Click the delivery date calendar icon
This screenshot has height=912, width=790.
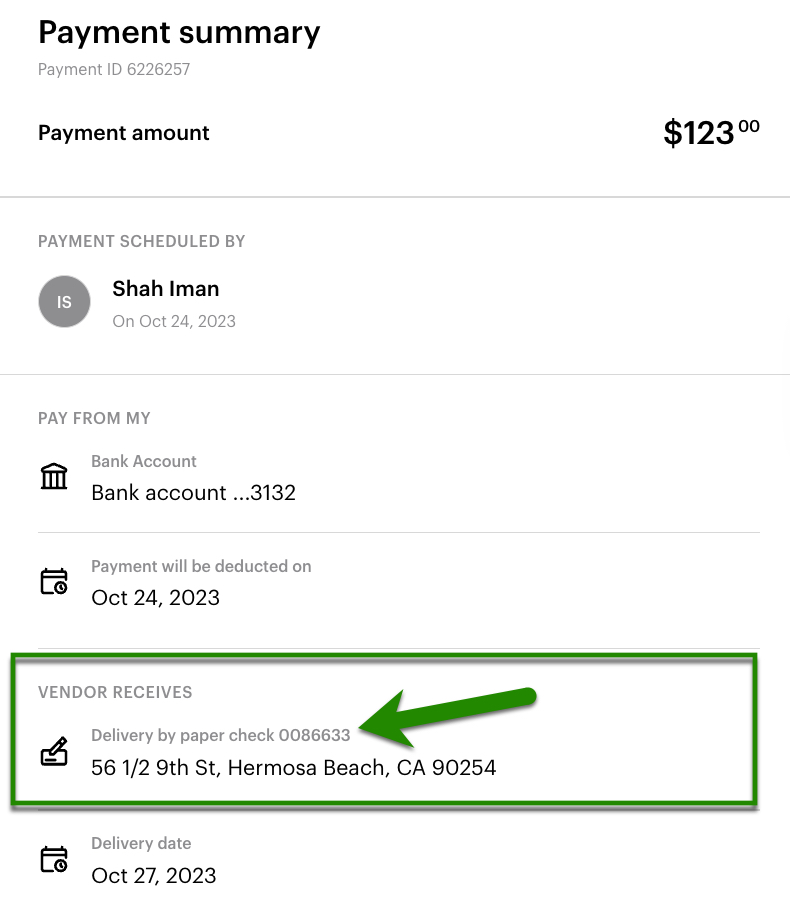point(54,859)
